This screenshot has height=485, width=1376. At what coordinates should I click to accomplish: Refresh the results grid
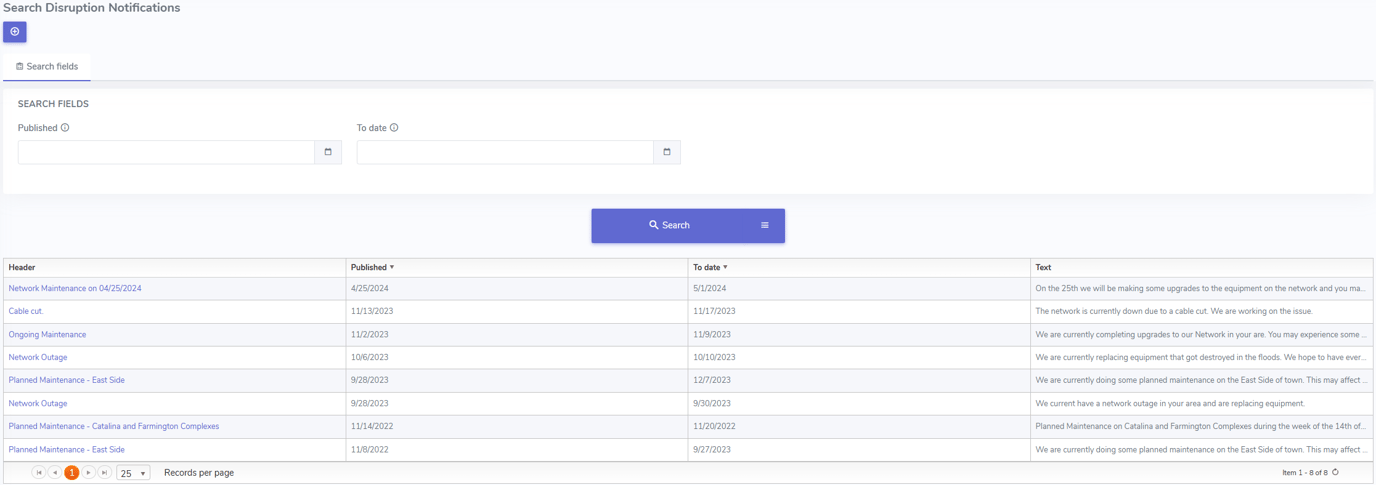click(x=1335, y=473)
